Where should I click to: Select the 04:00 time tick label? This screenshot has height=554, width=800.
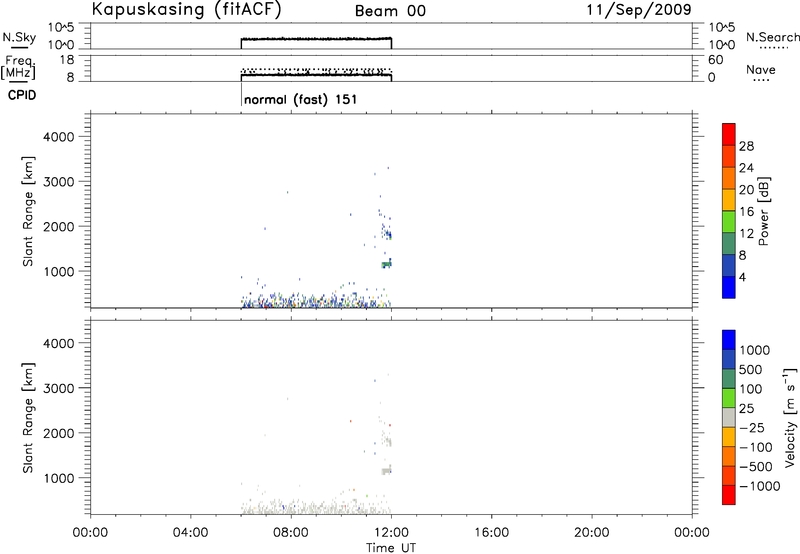tap(191, 533)
